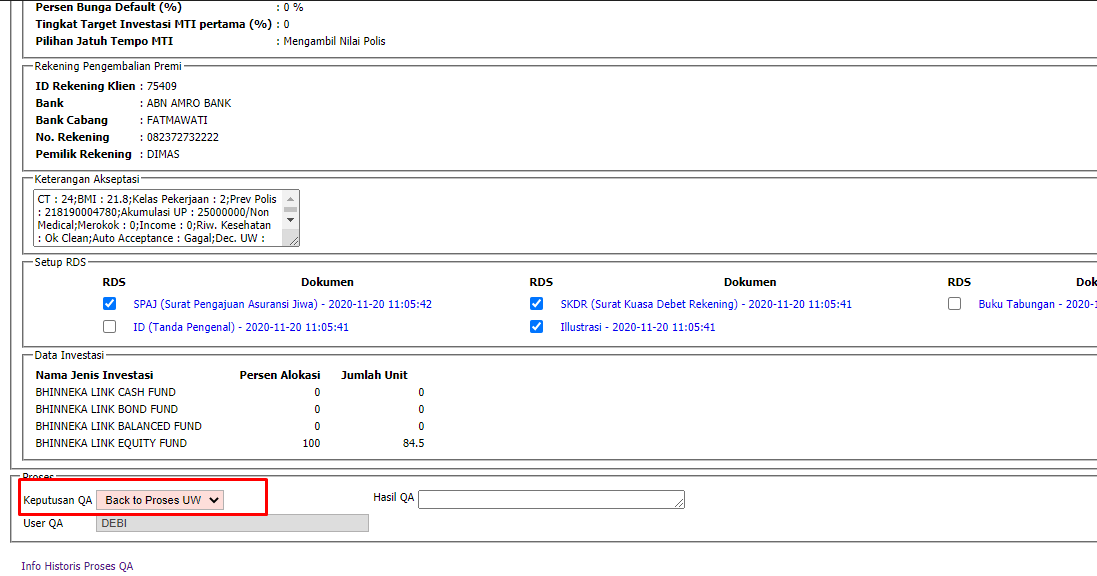Click the Keterangan Akseptasi scrollbar thumb
Image resolution: width=1097 pixels, height=576 pixels.
point(291,209)
